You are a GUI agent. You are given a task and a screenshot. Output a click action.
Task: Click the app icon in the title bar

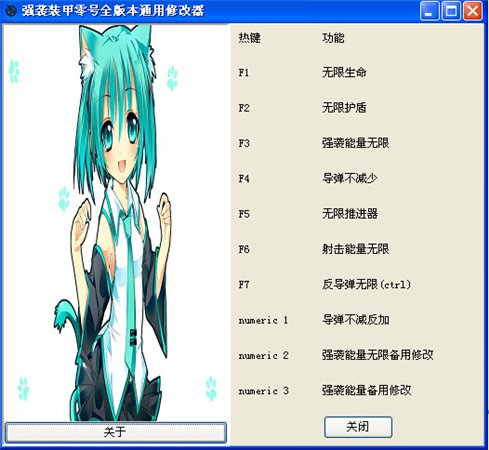click(x=11, y=11)
